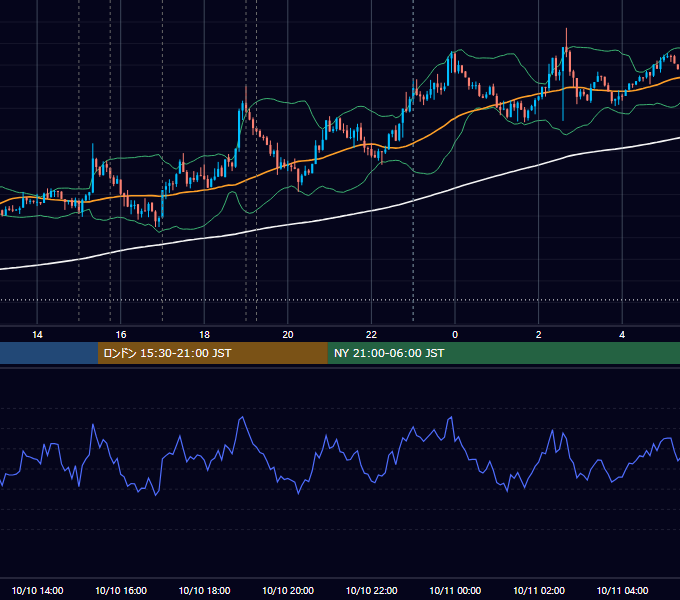
Task: Click the upper time axis label 0
Action: pos(455,335)
